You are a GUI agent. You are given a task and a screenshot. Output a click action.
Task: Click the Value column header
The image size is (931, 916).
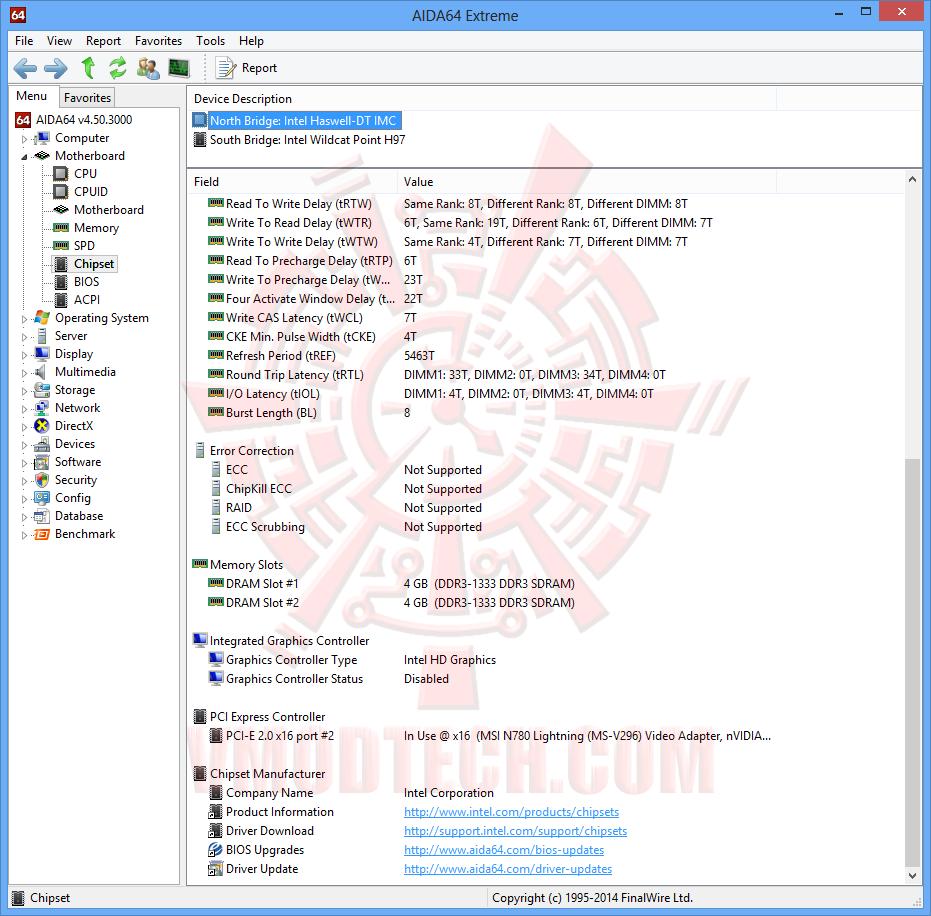point(587,182)
